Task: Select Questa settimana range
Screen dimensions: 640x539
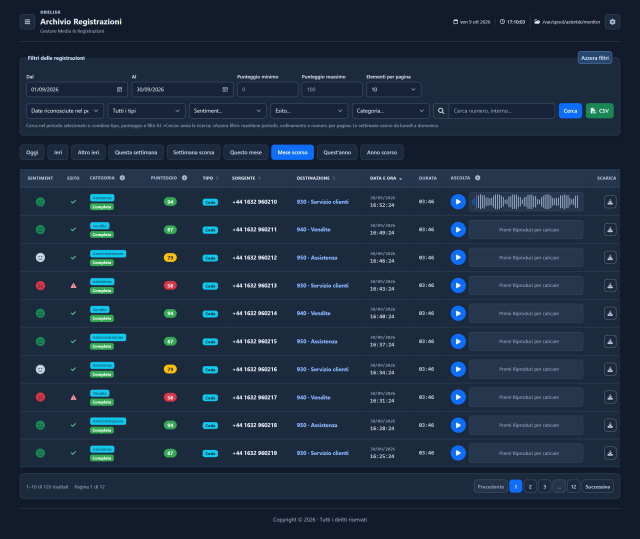Action: pos(136,153)
